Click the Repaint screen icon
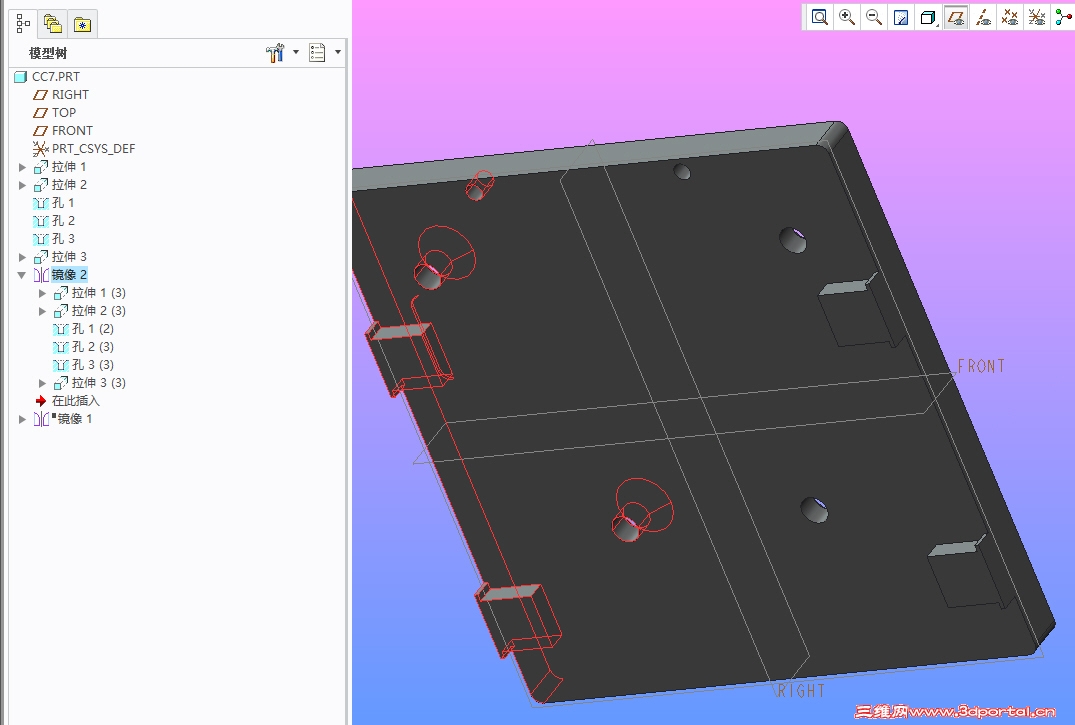Screen dimensions: 1075x725 tap(902, 17)
